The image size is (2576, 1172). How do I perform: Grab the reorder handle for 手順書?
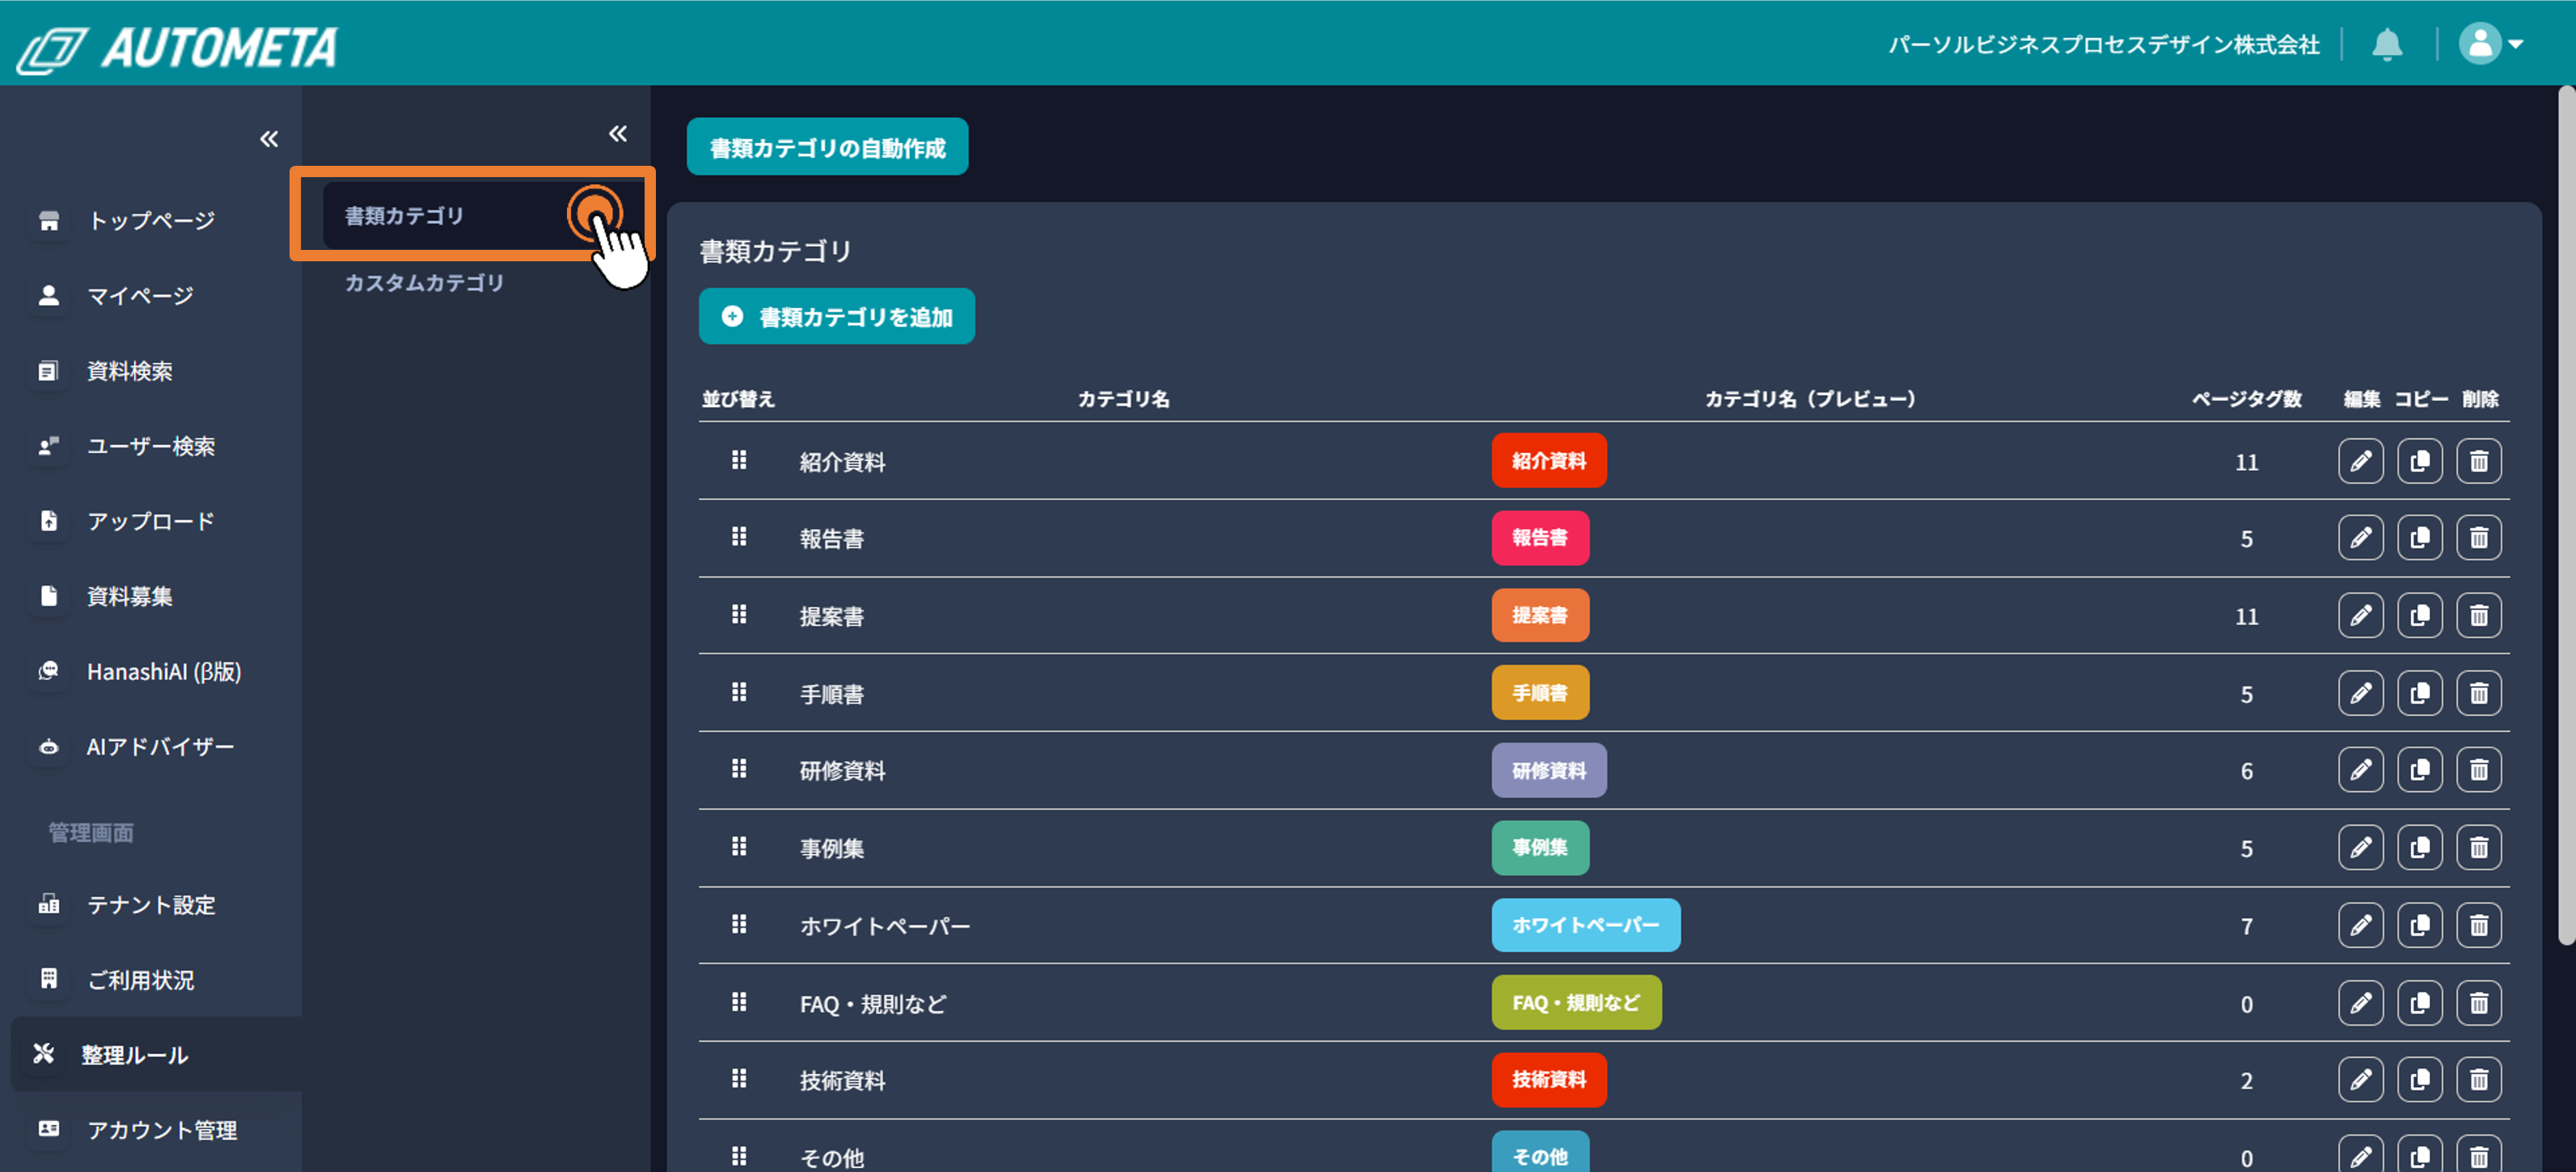pyautogui.click(x=739, y=692)
